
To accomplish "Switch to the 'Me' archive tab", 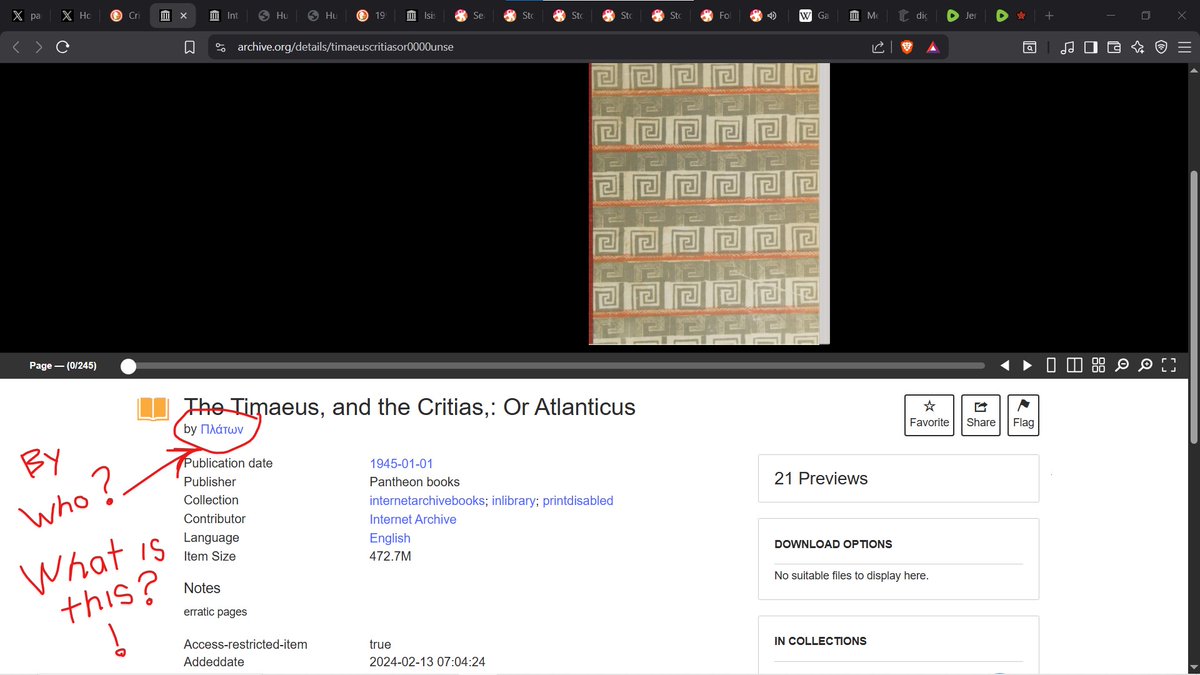I will (863, 16).
